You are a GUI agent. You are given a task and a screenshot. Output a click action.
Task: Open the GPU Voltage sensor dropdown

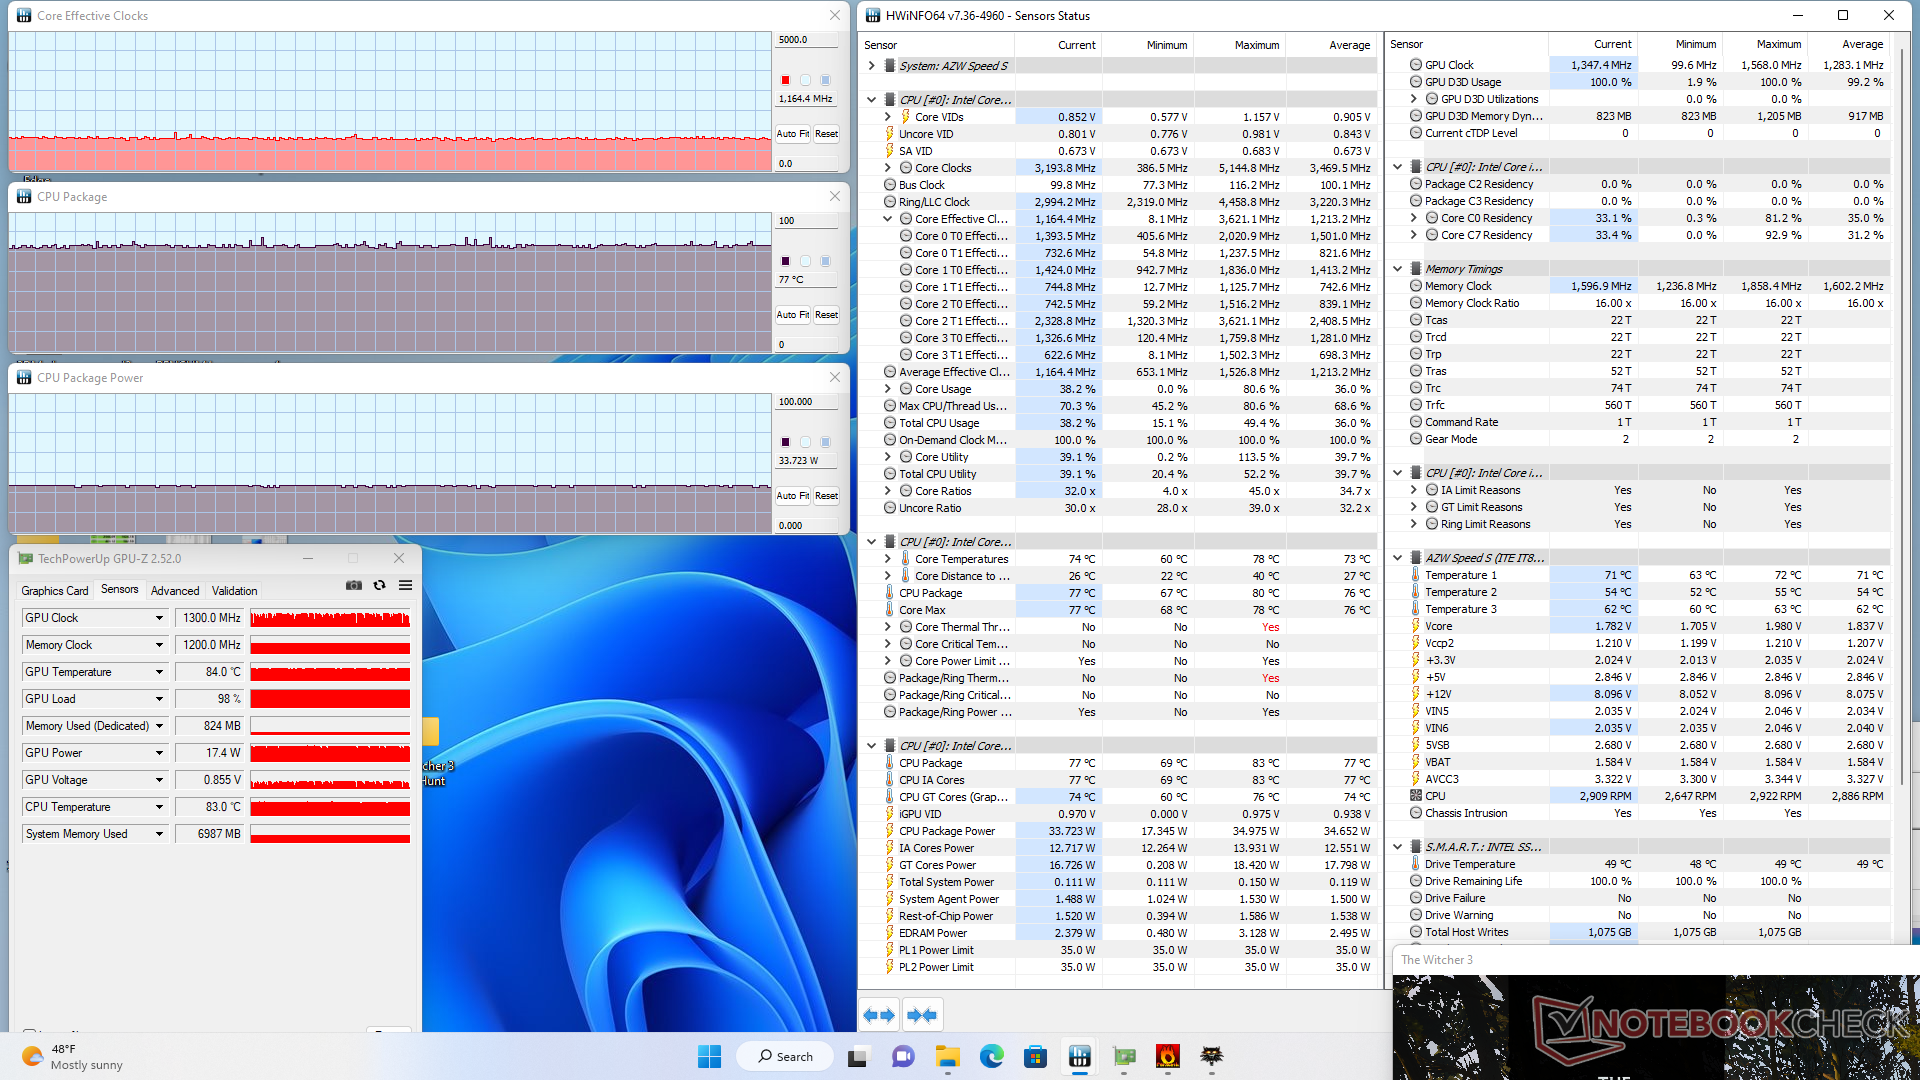pyautogui.click(x=159, y=780)
